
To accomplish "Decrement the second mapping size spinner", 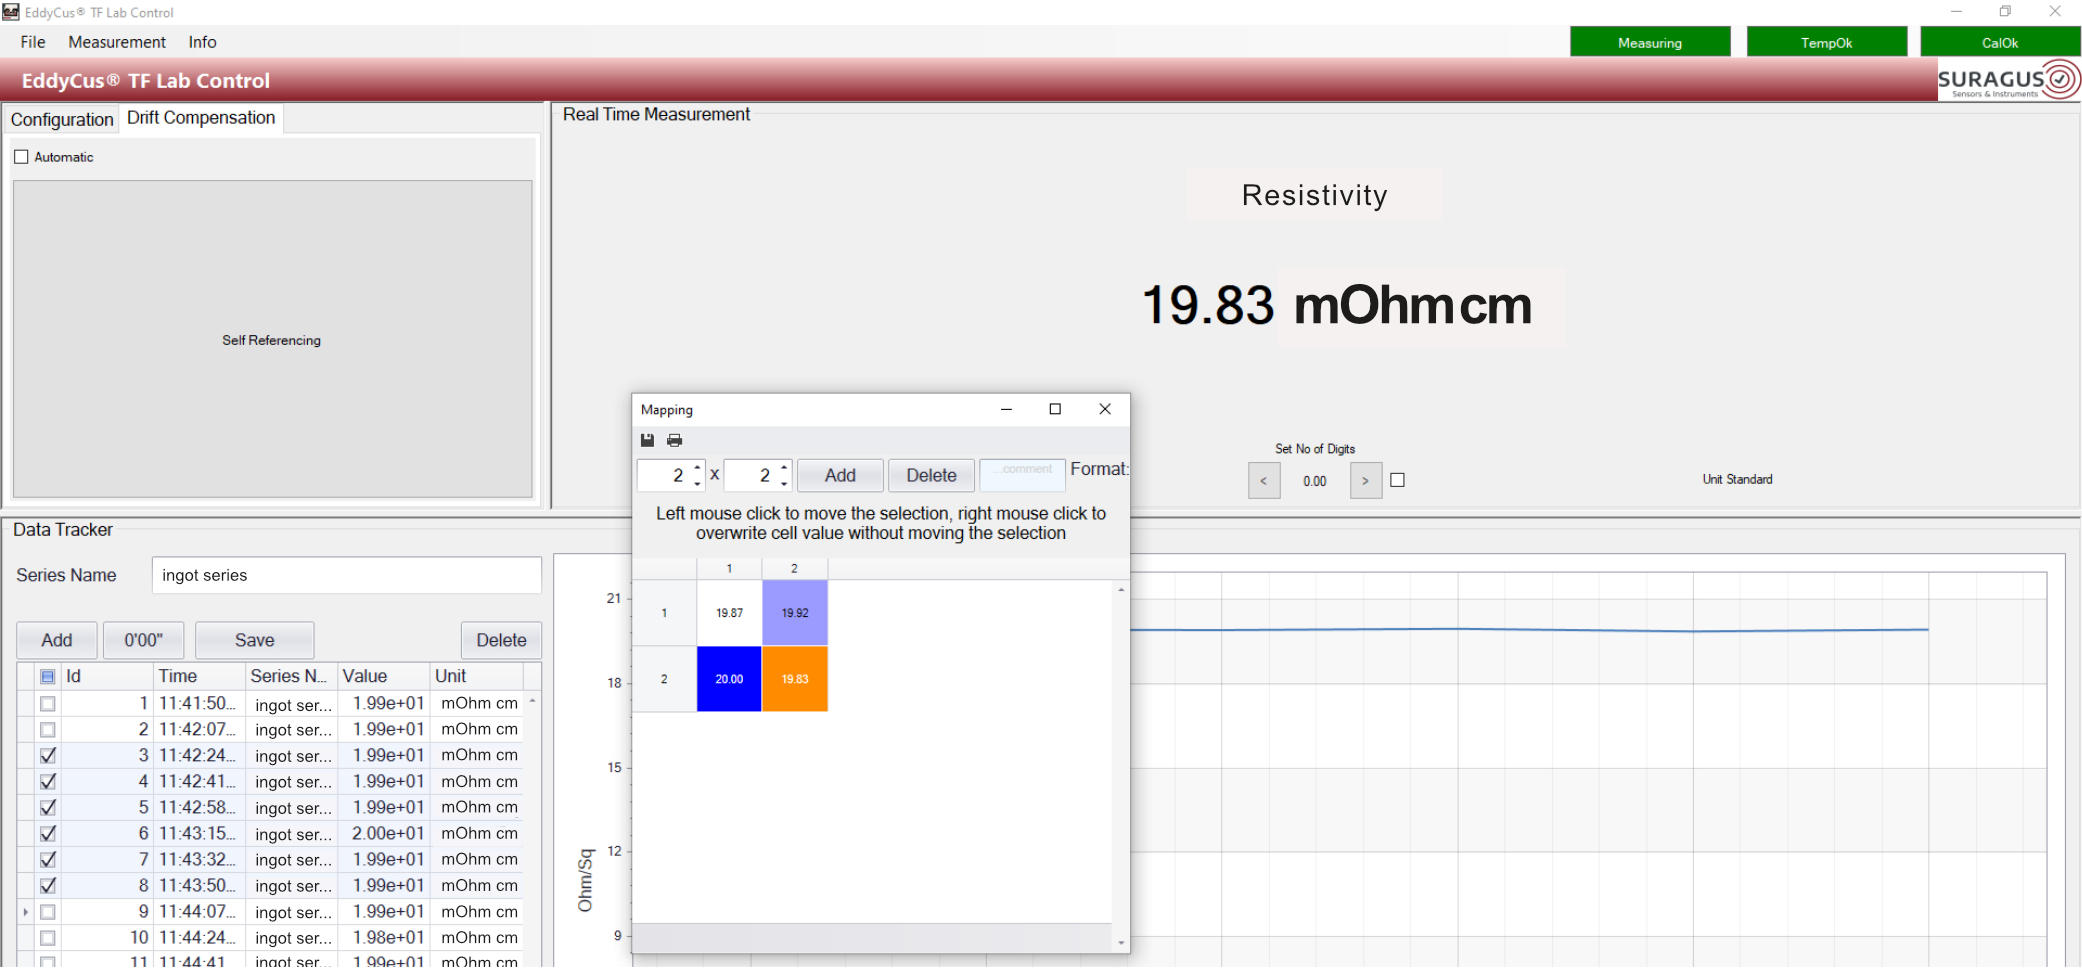I will pos(785,484).
